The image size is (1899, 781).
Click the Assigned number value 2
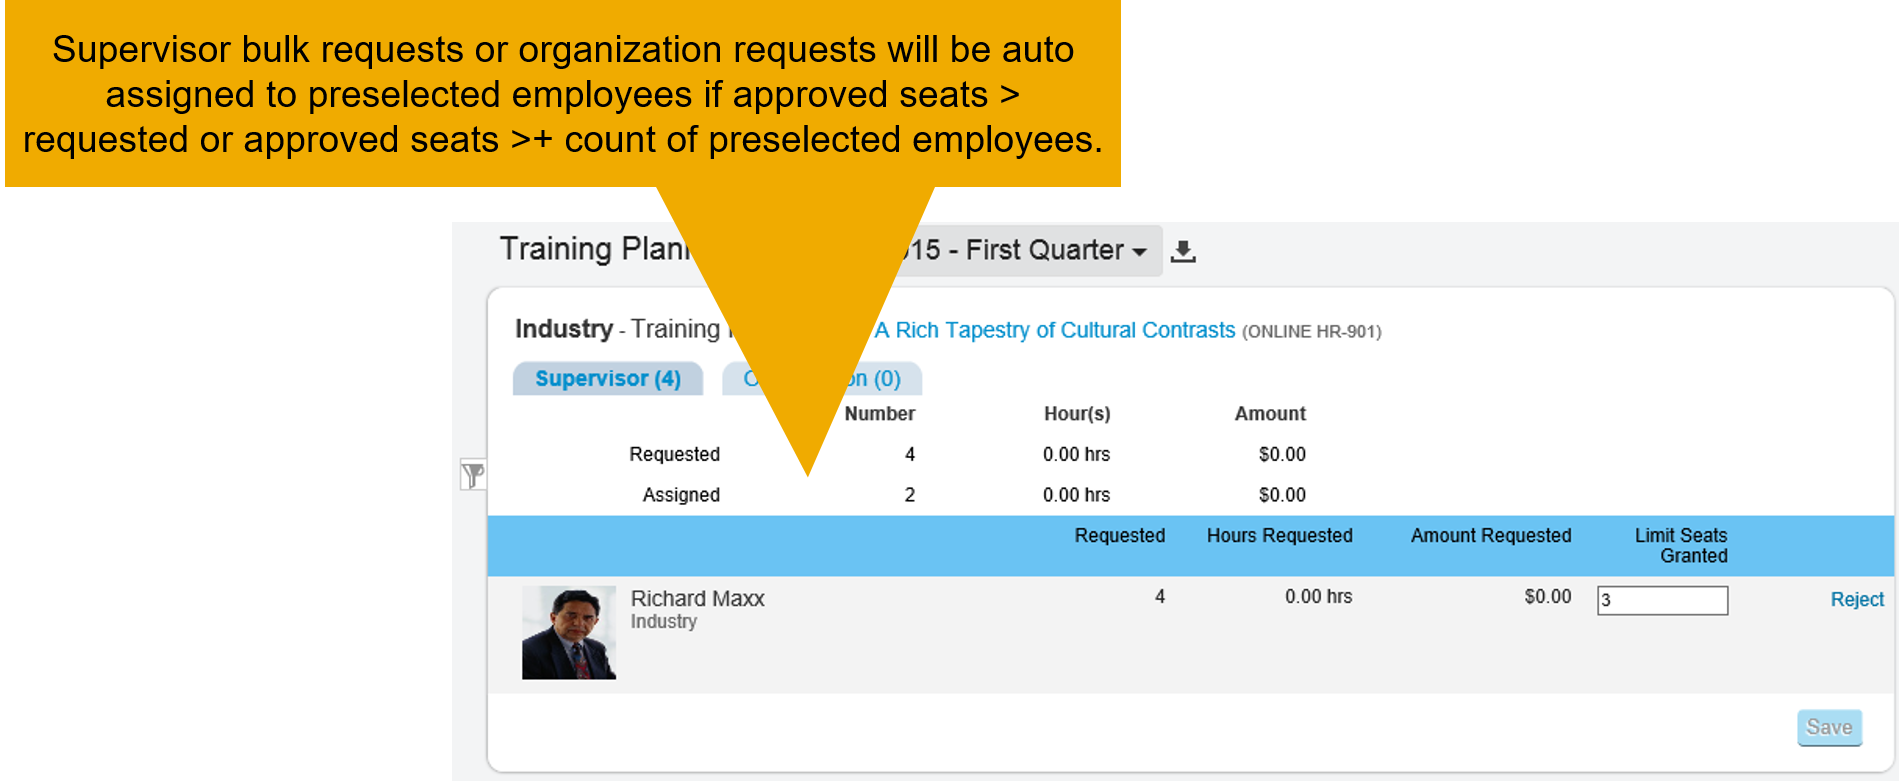910,495
